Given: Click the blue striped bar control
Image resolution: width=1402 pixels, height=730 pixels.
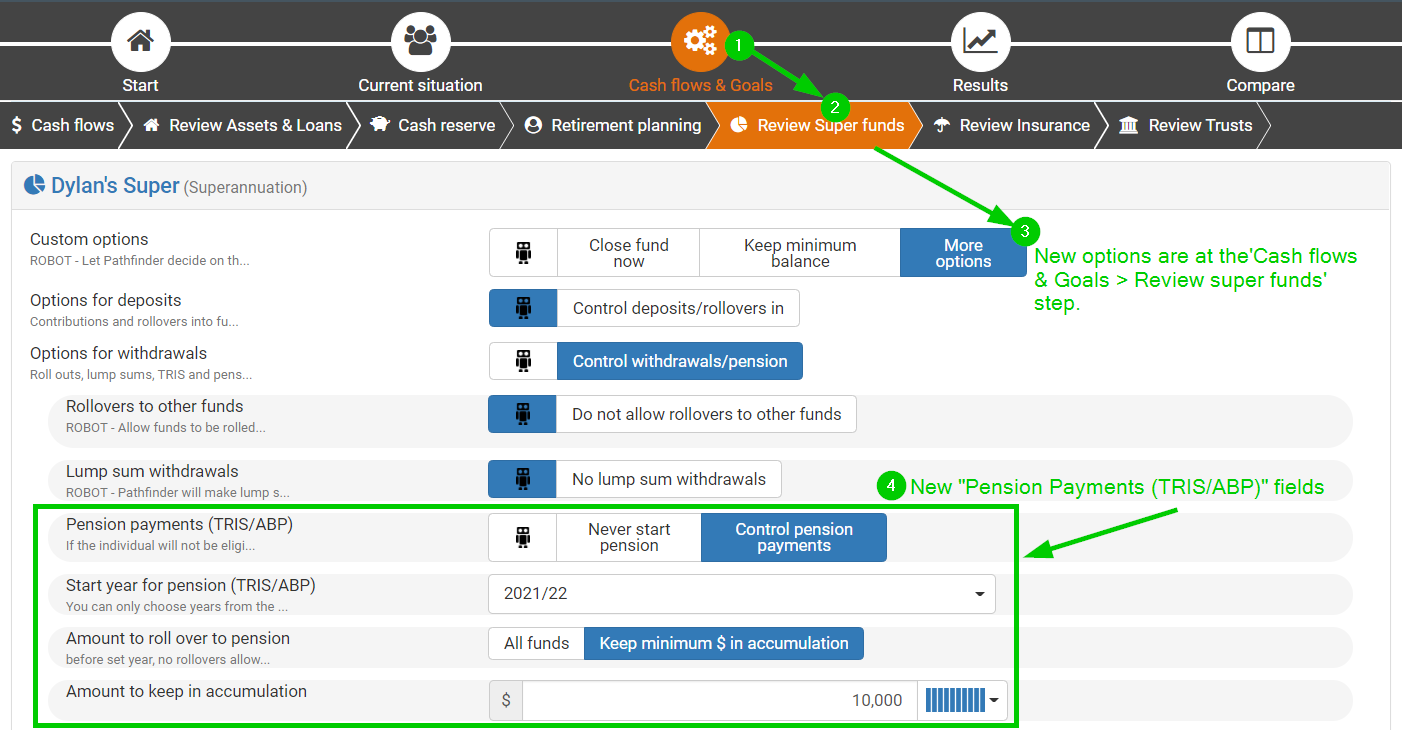Looking at the screenshot, I should click(x=955, y=700).
